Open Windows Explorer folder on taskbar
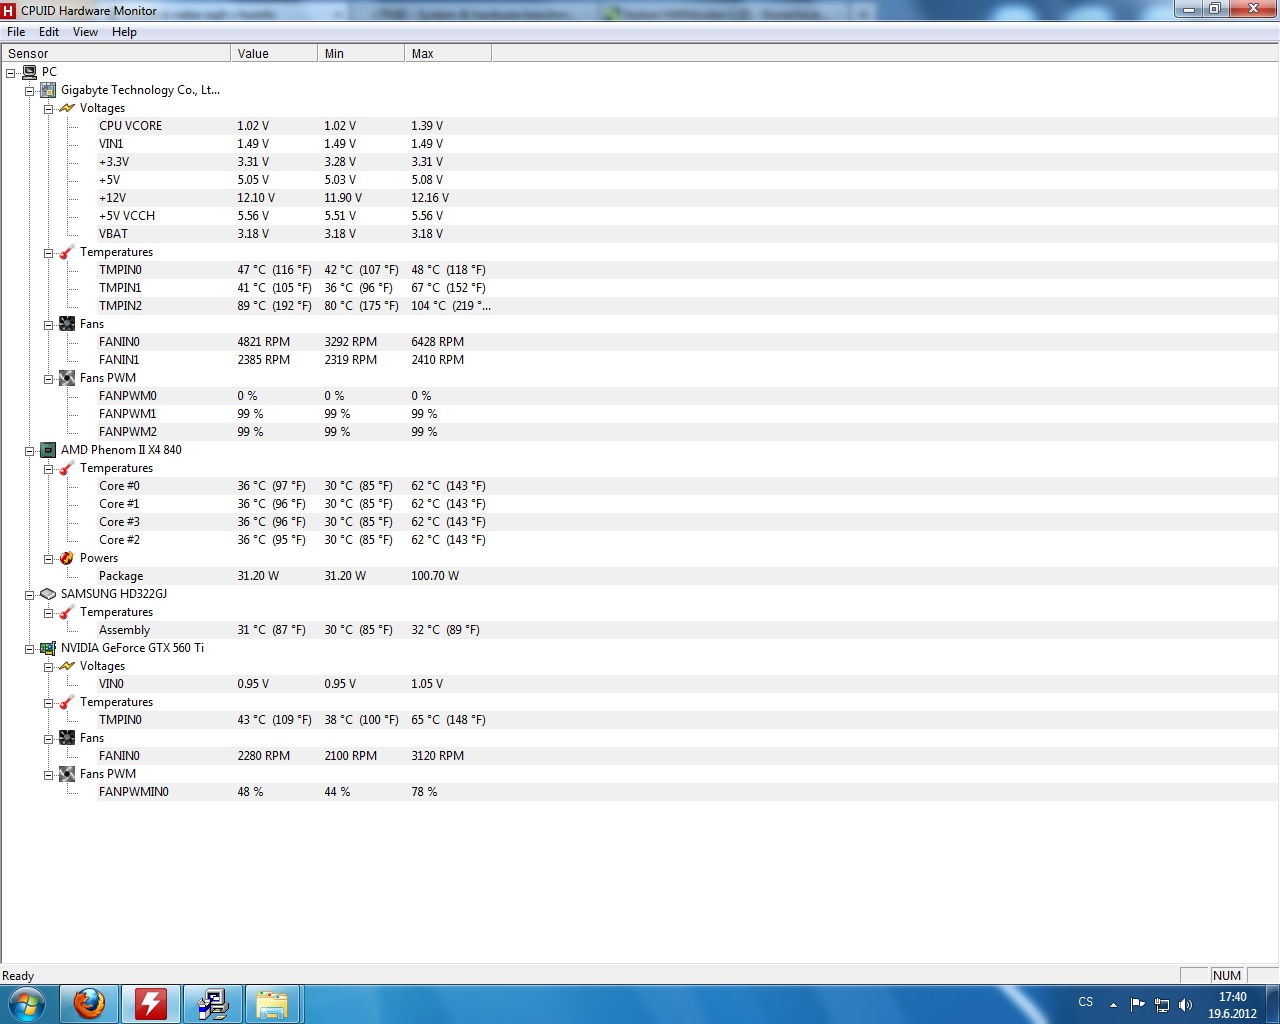Viewport: 1280px width, 1024px height. pyautogui.click(x=272, y=1003)
